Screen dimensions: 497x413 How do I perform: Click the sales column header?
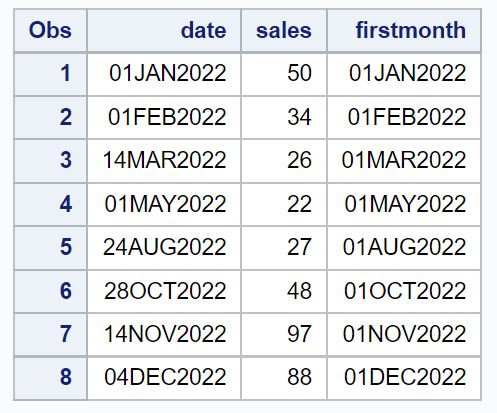coord(284,31)
